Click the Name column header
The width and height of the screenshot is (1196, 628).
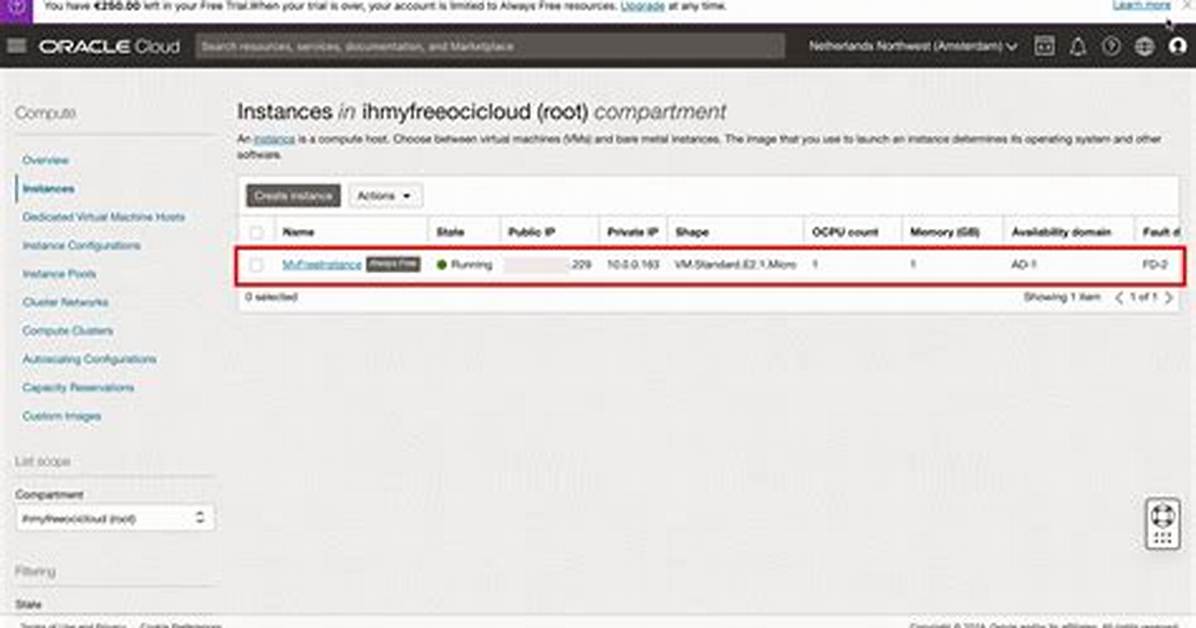[x=298, y=232]
